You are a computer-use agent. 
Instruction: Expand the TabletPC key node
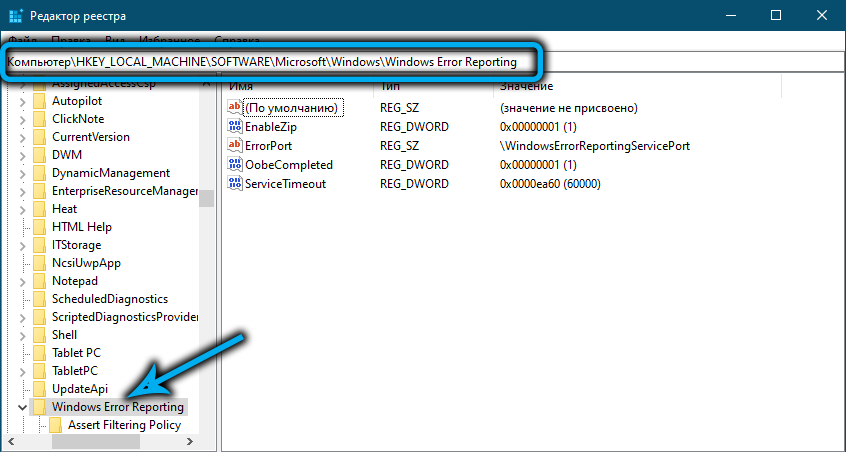22,371
